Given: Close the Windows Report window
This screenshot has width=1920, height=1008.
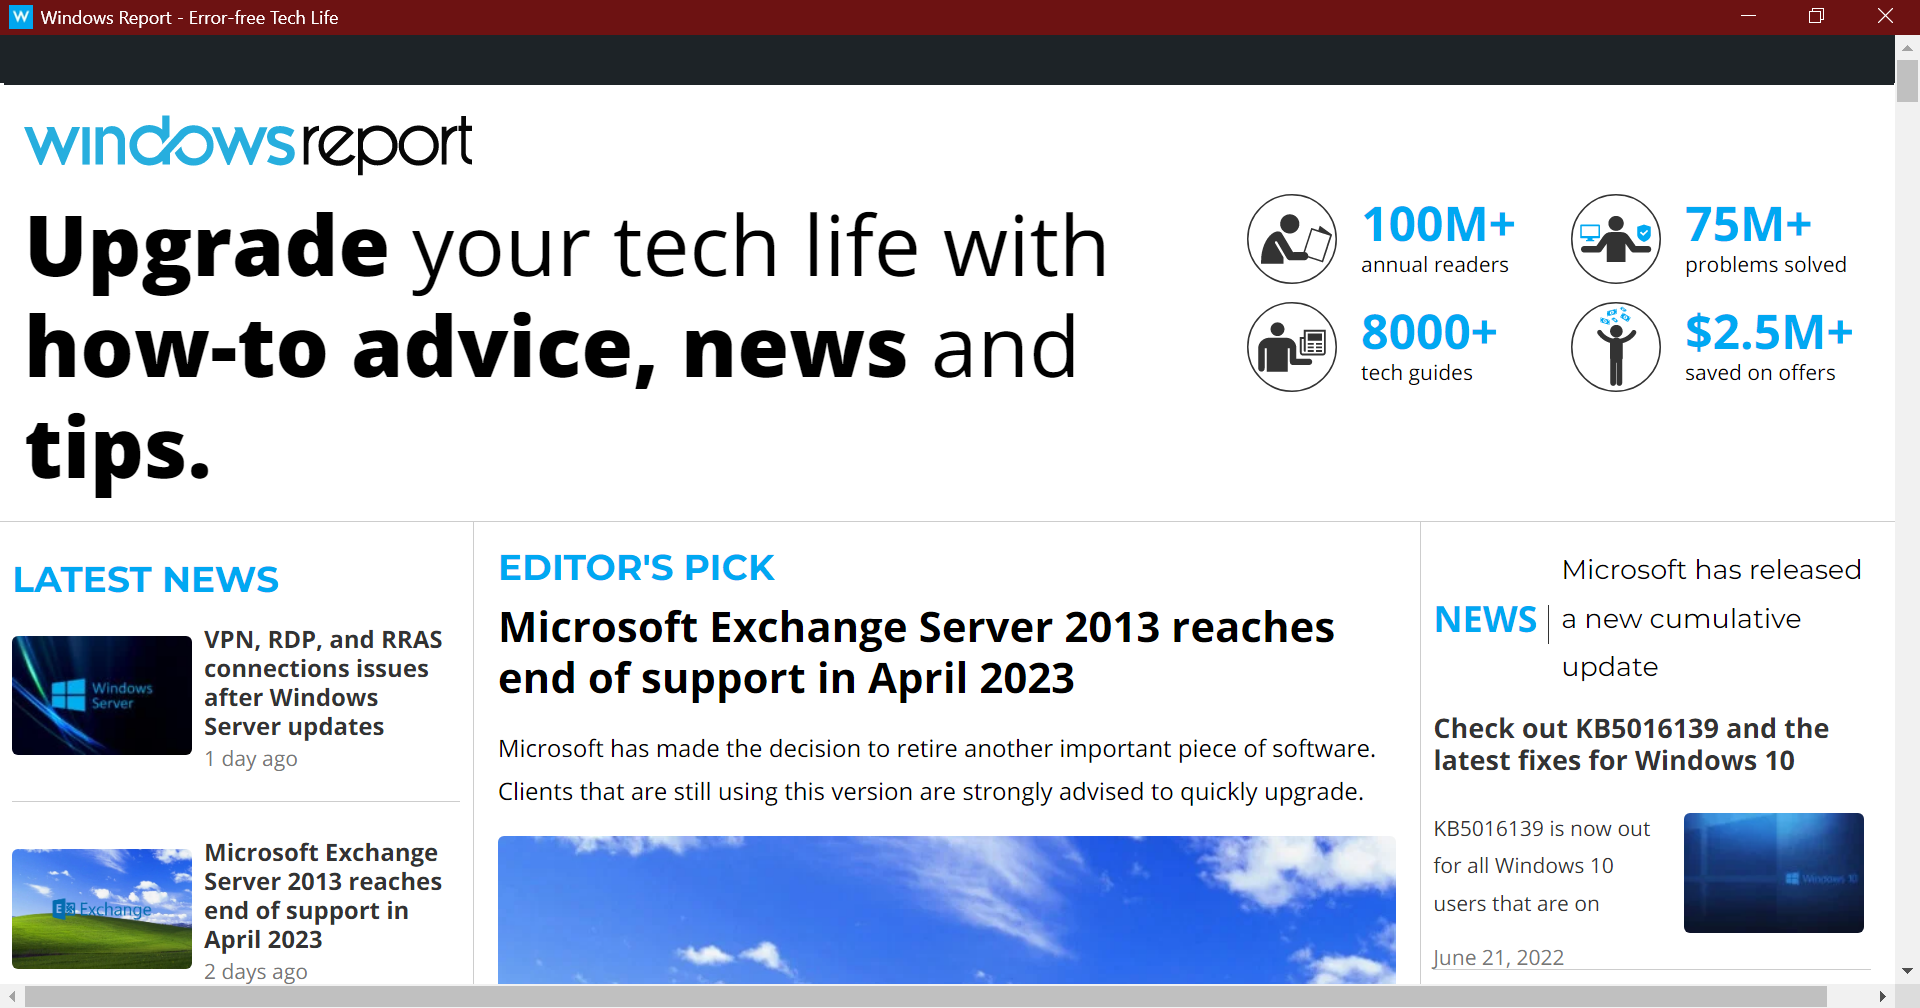Looking at the screenshot, I should tap(1885, 17).
